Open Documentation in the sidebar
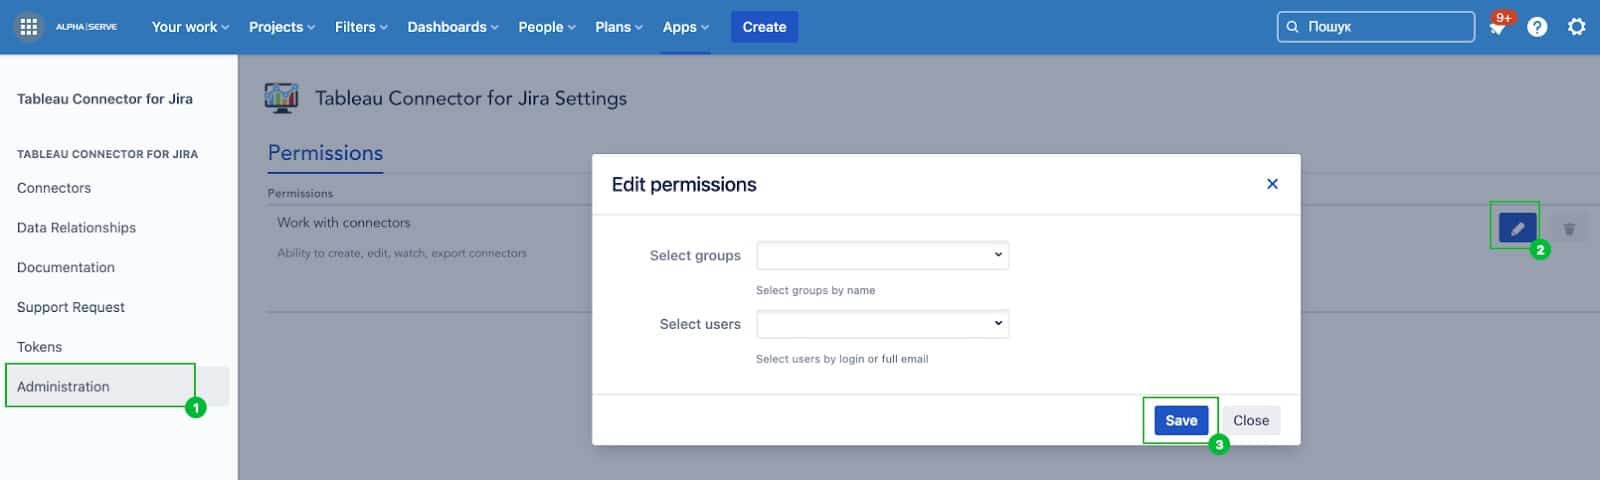 pos(66,267)
